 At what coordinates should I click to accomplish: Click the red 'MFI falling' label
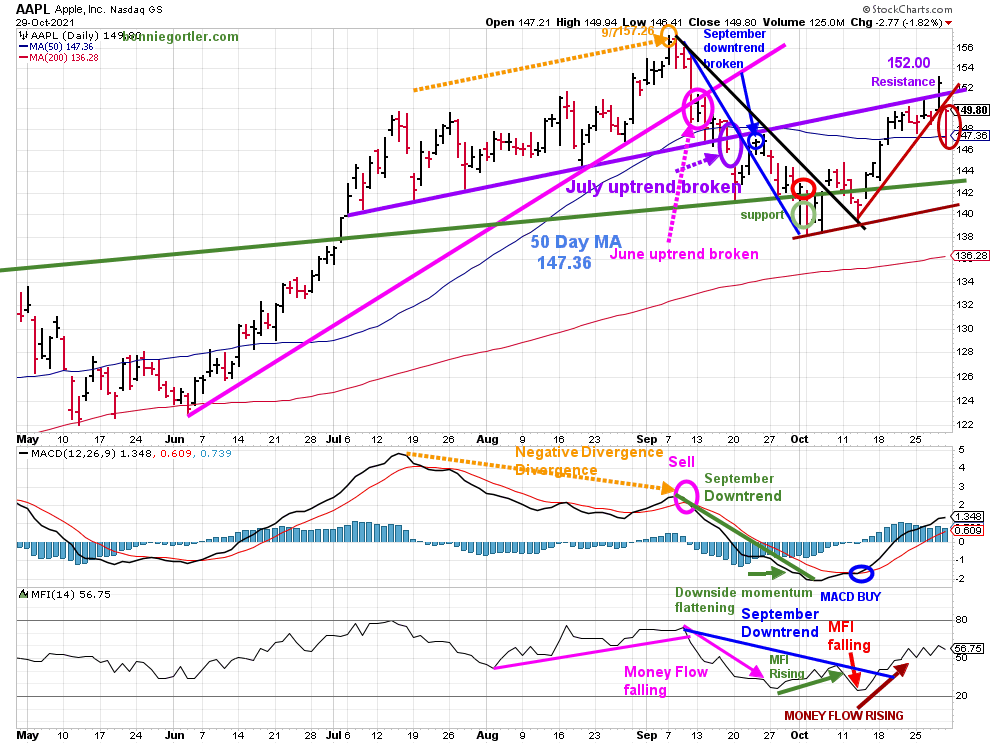tap(849, 635)
